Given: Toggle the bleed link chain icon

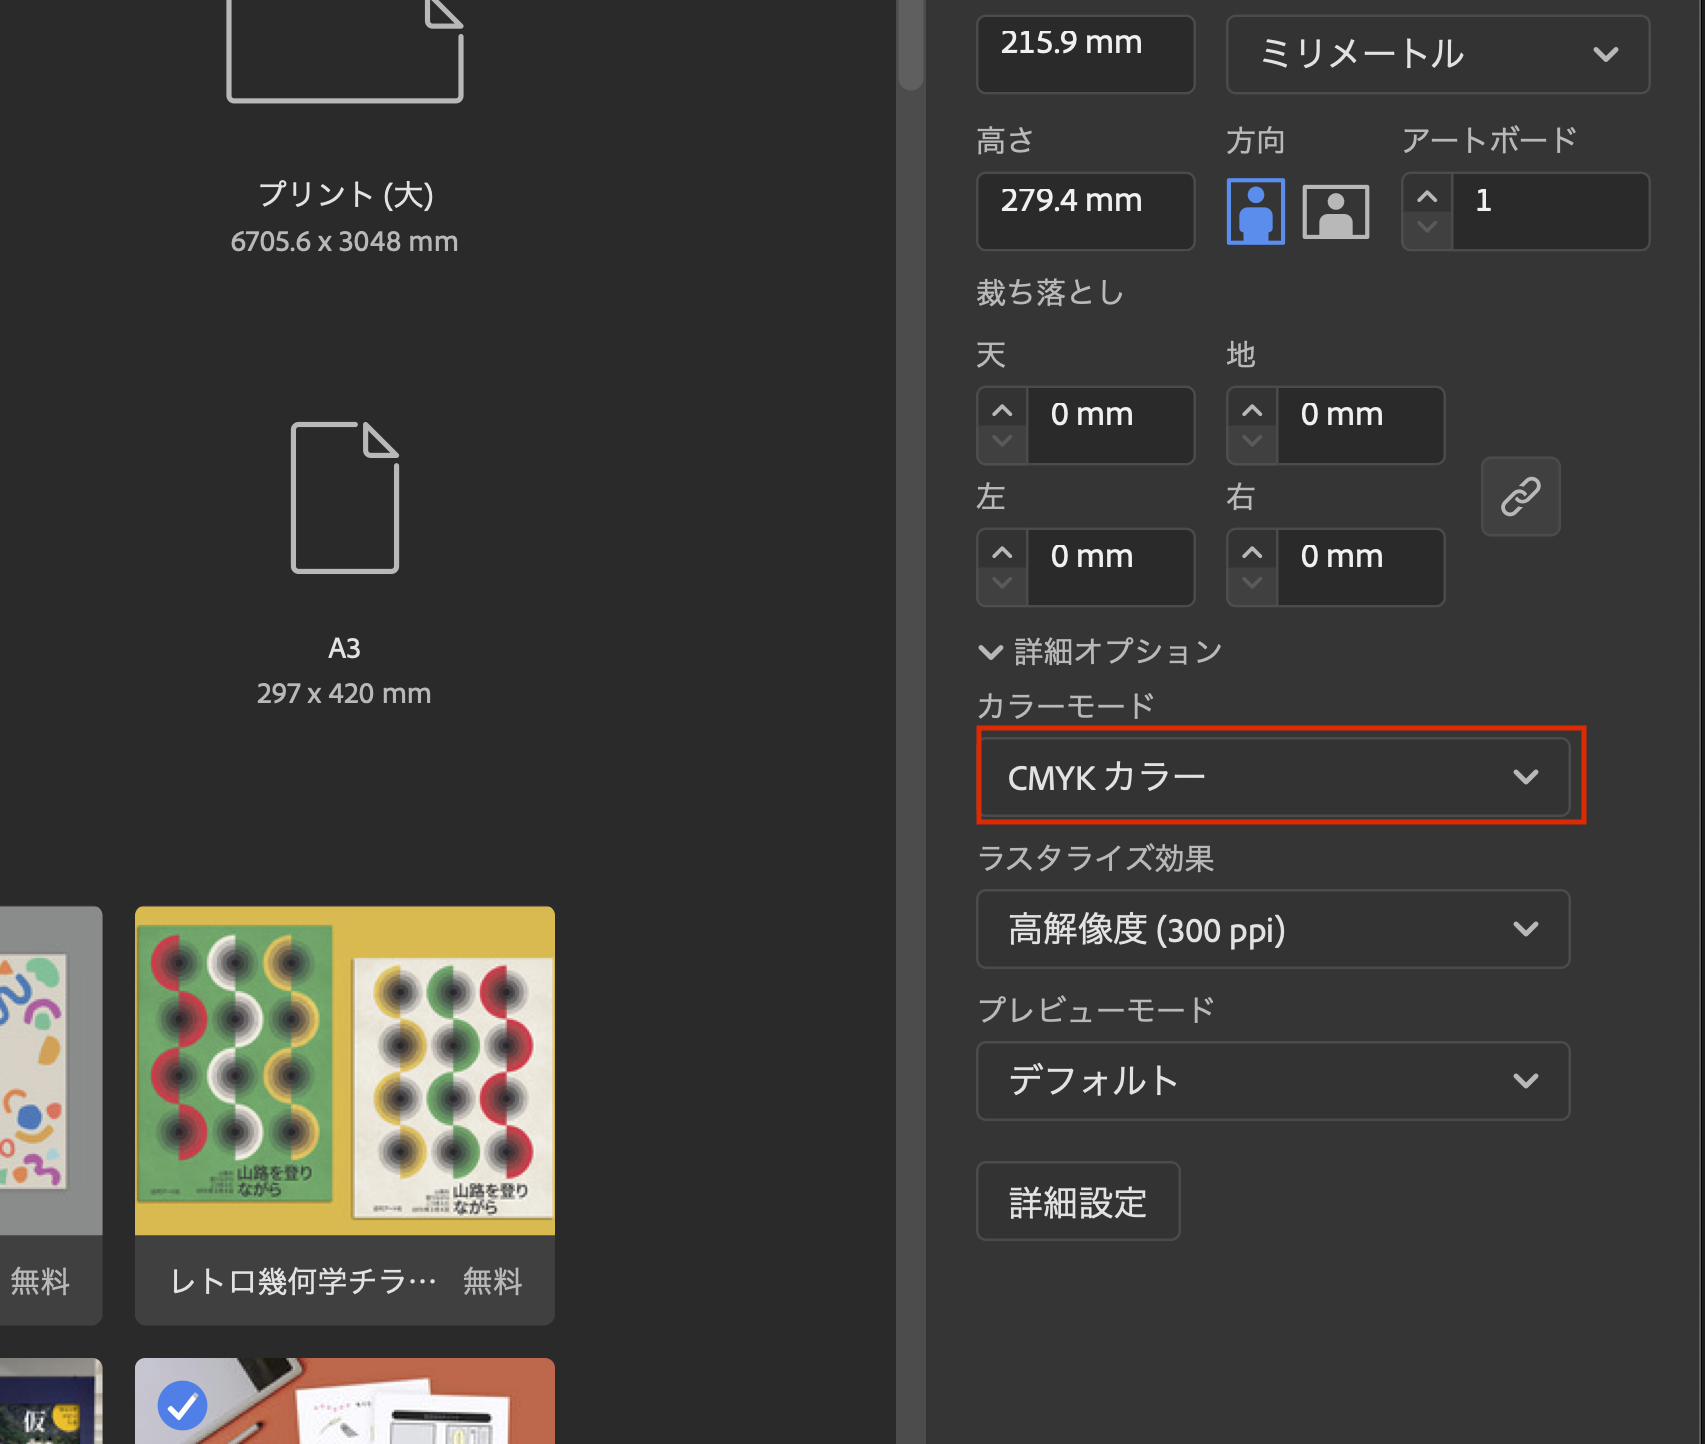Looking at the screenshot, I should (x=1520, y=496).
